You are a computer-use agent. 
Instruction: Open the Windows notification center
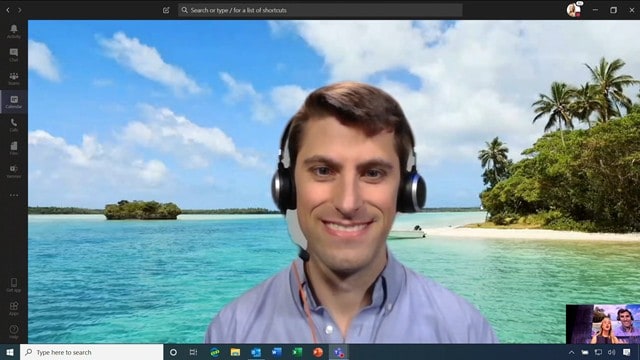(x=627, y=352)
